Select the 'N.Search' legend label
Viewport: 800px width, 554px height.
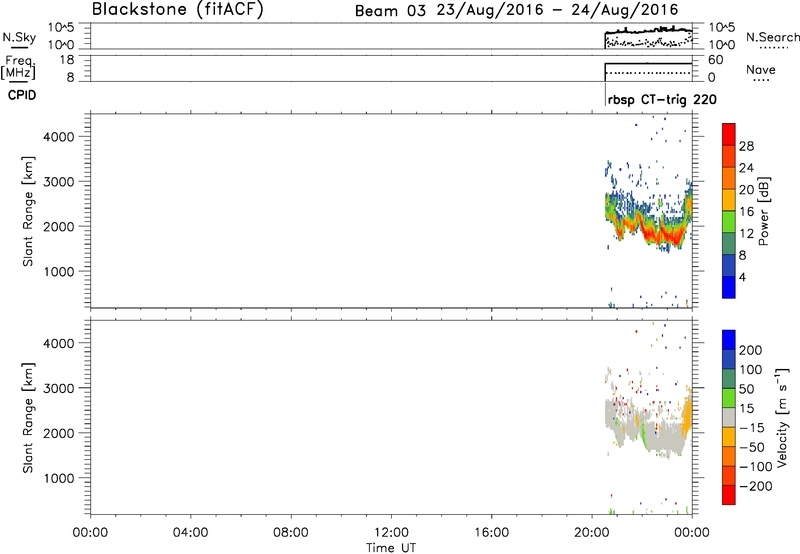772,37
